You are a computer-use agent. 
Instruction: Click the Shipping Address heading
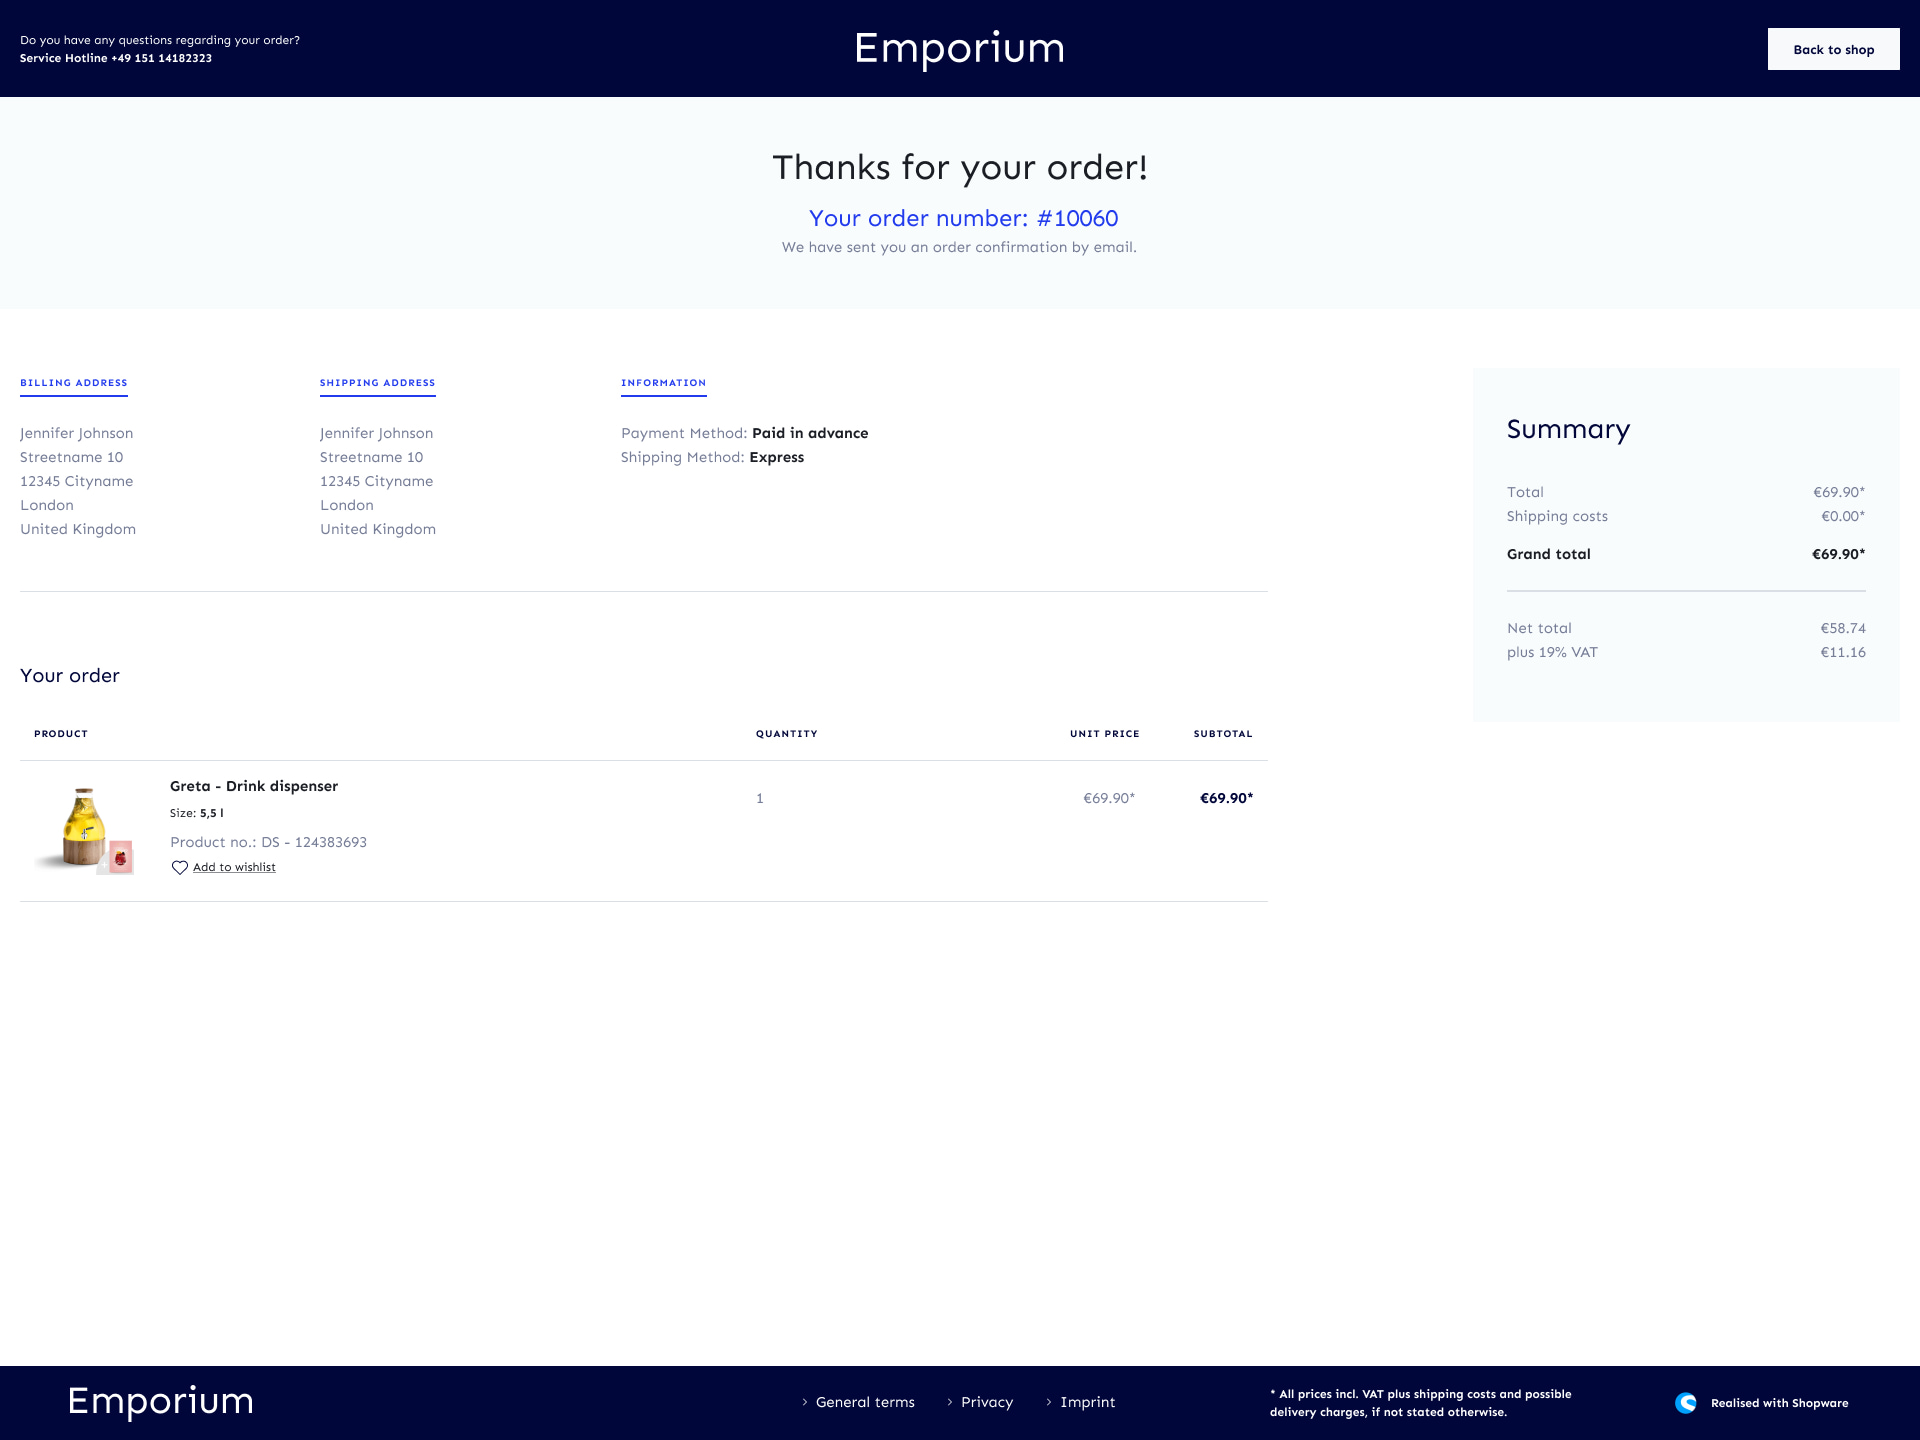[x=377, y=383]
